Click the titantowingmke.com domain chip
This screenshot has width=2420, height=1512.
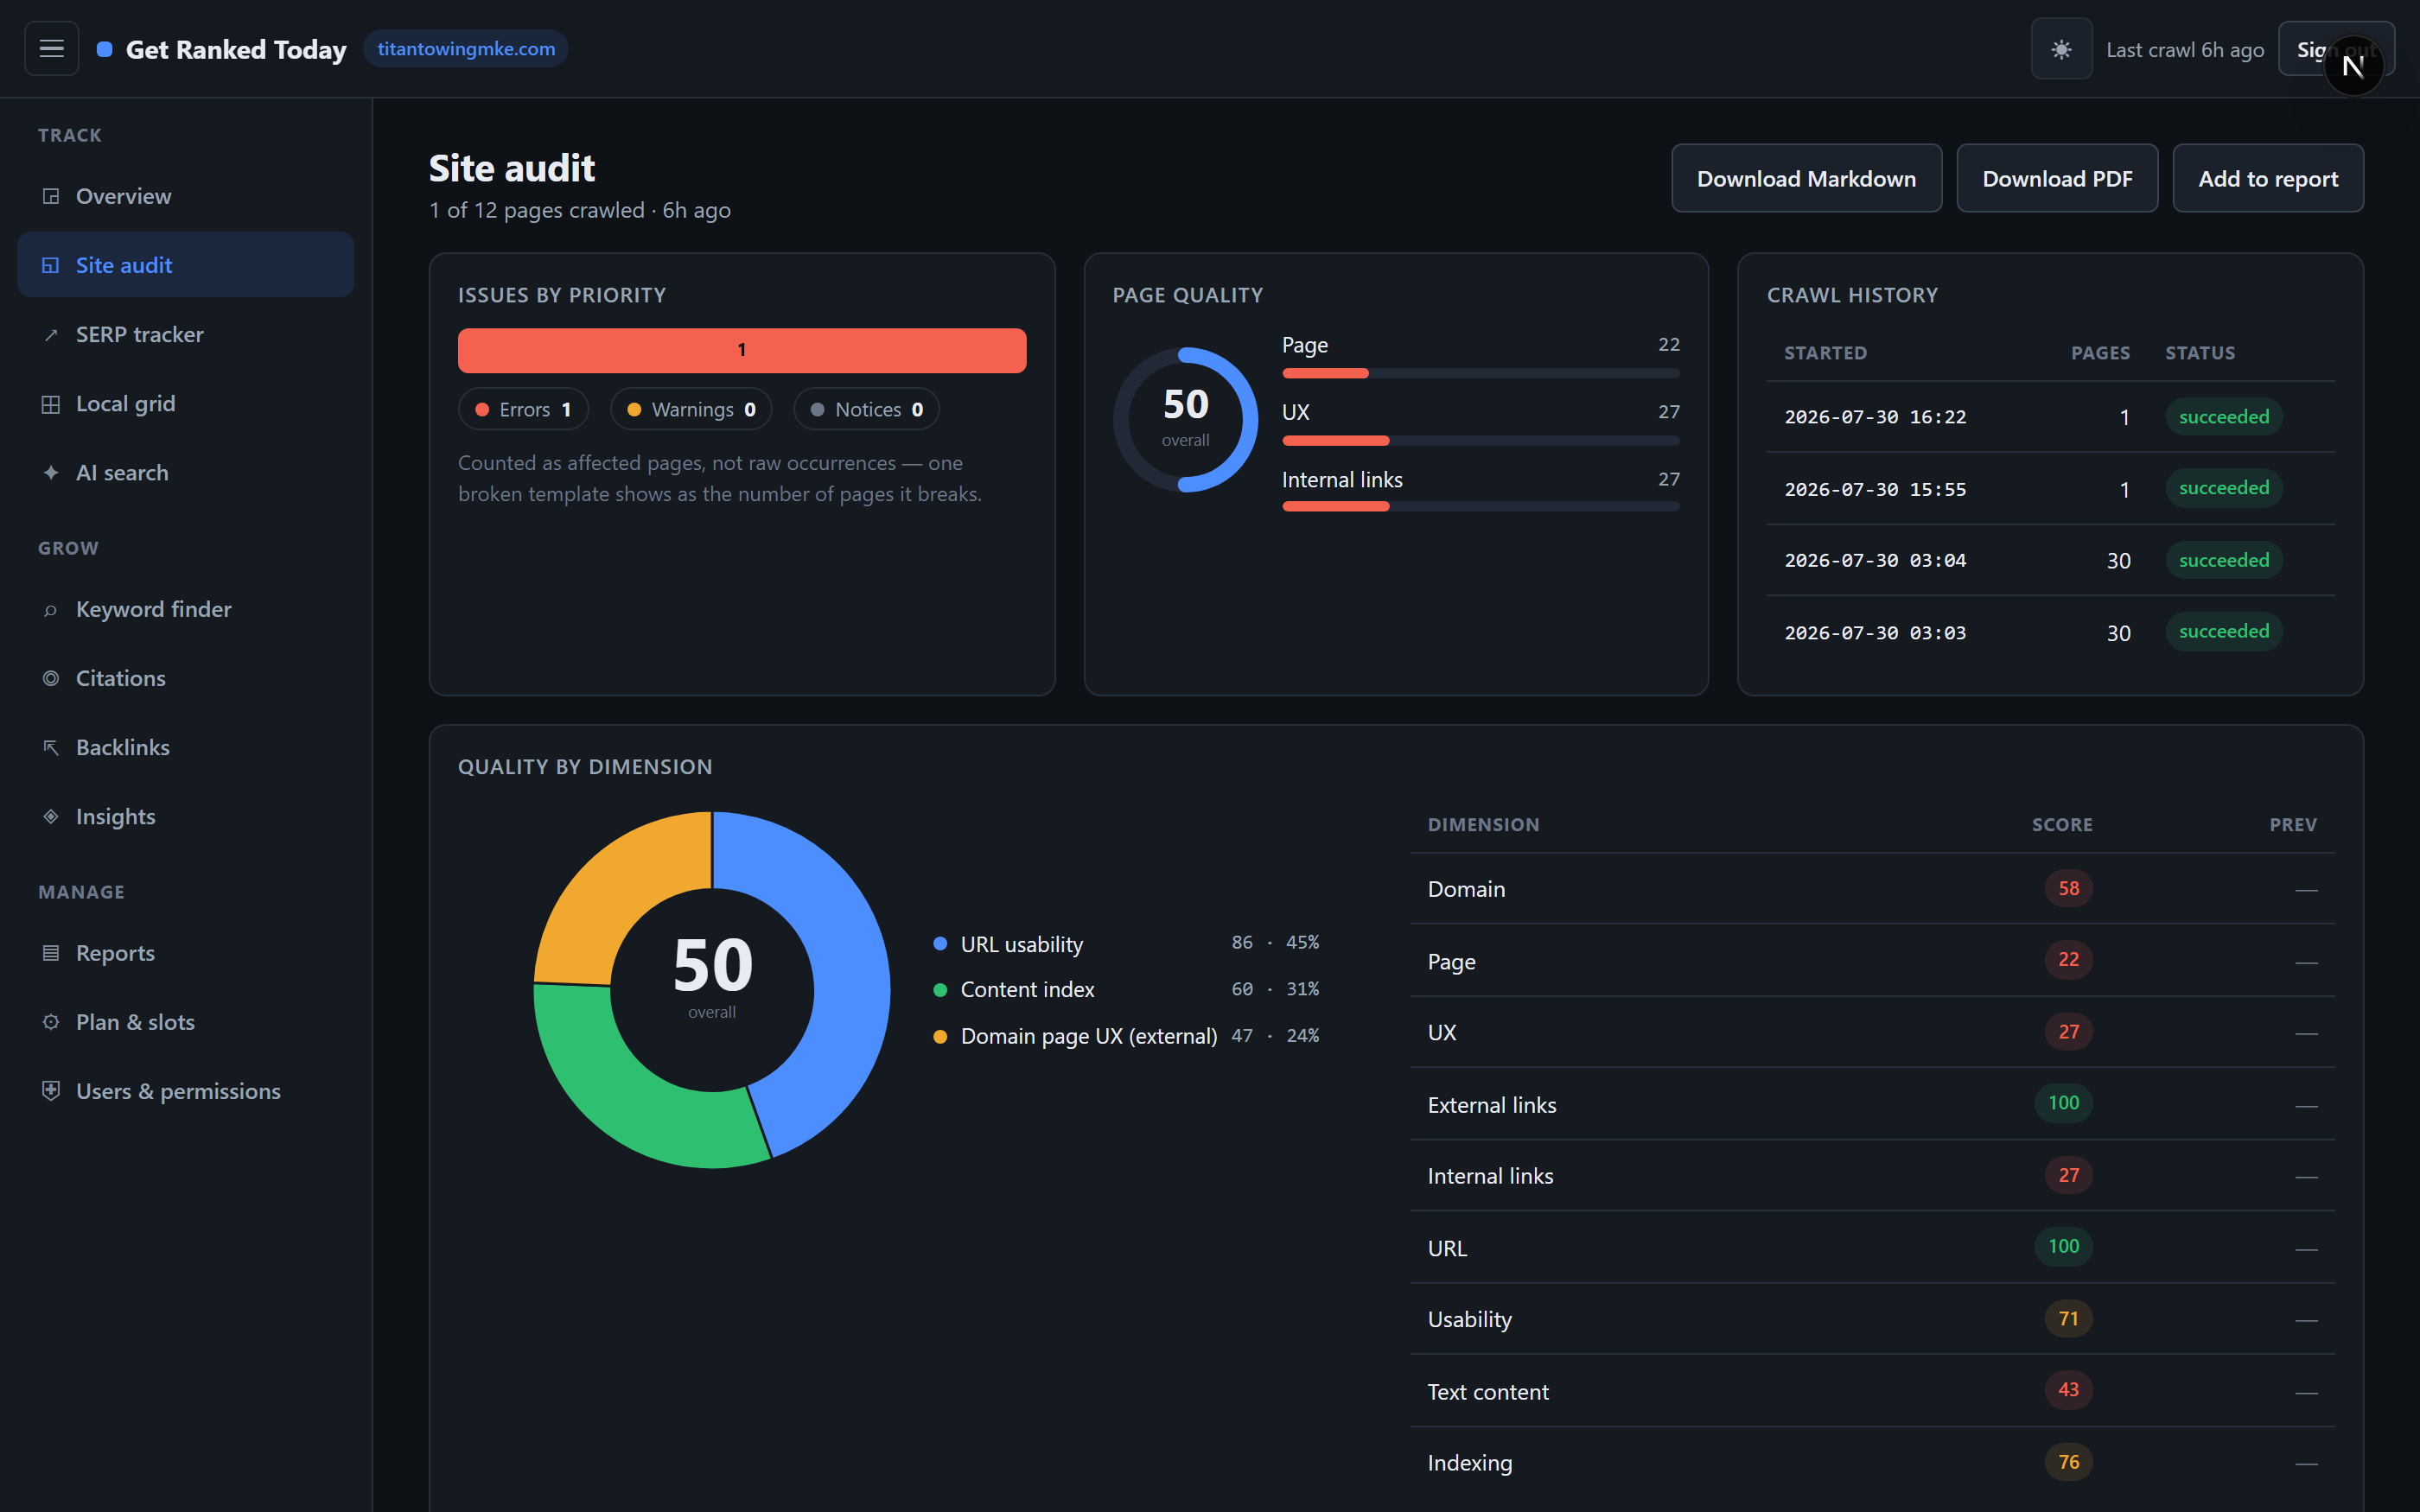tap(466, 49)
